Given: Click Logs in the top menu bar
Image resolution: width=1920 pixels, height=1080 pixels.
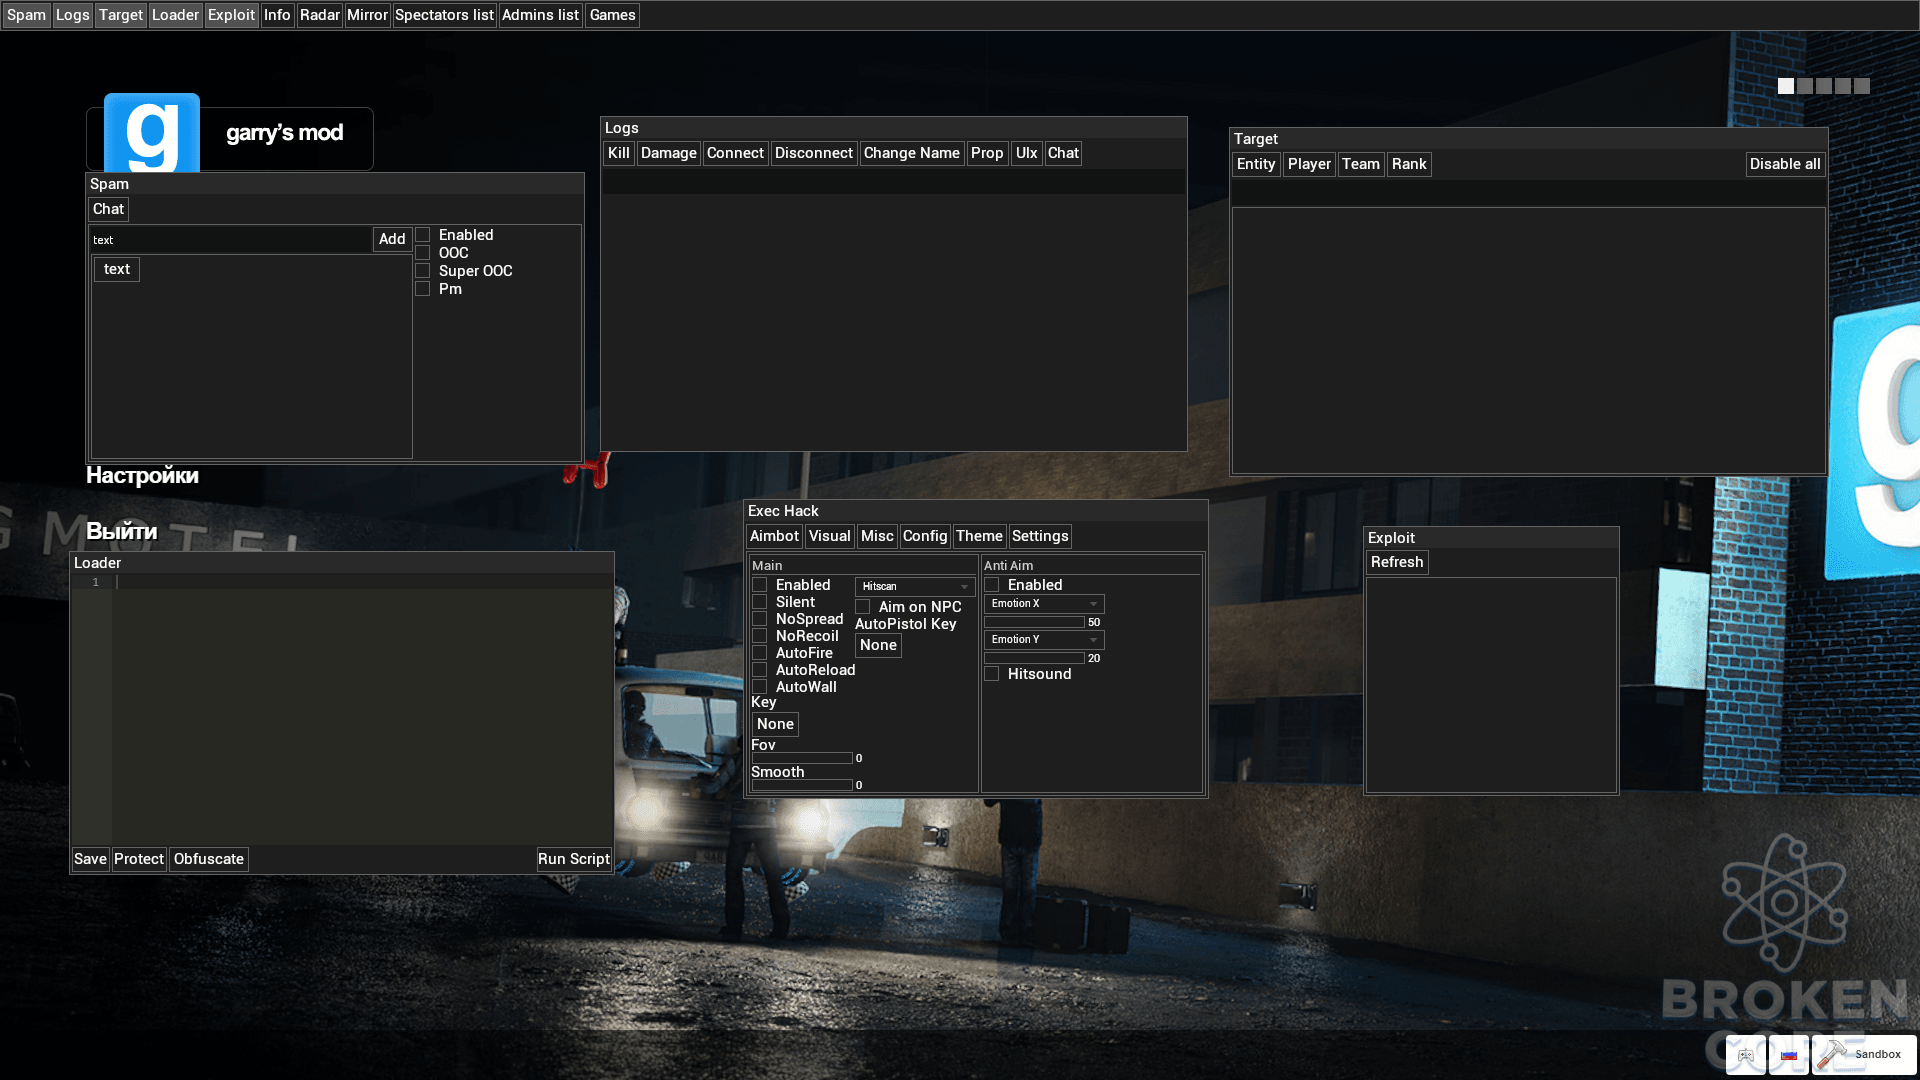Looking at the screenshot, I should pos(72,15).
